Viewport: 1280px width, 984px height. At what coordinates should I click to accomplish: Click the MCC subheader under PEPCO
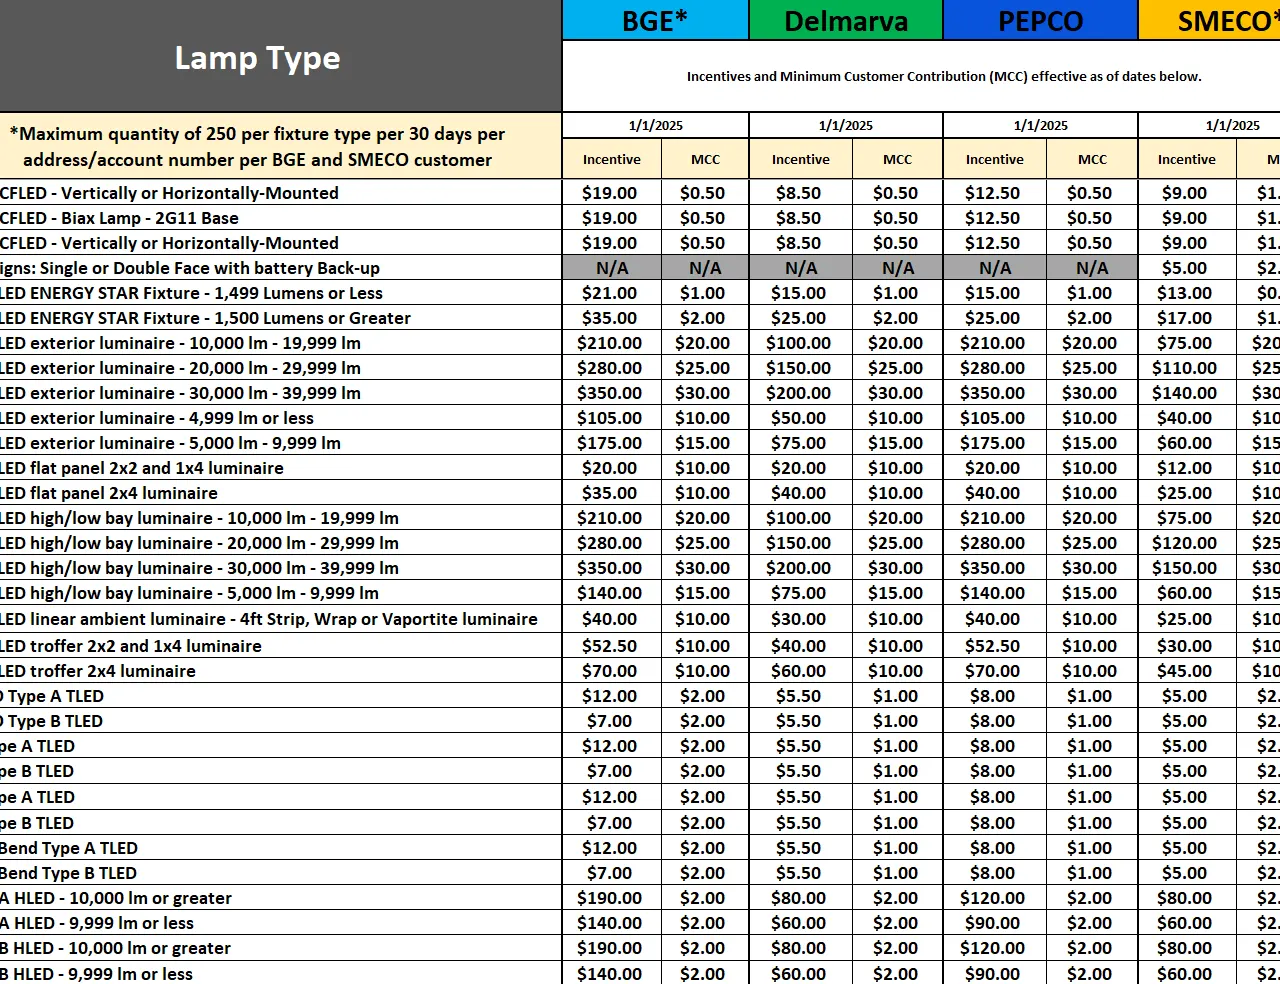(1092, 159)
